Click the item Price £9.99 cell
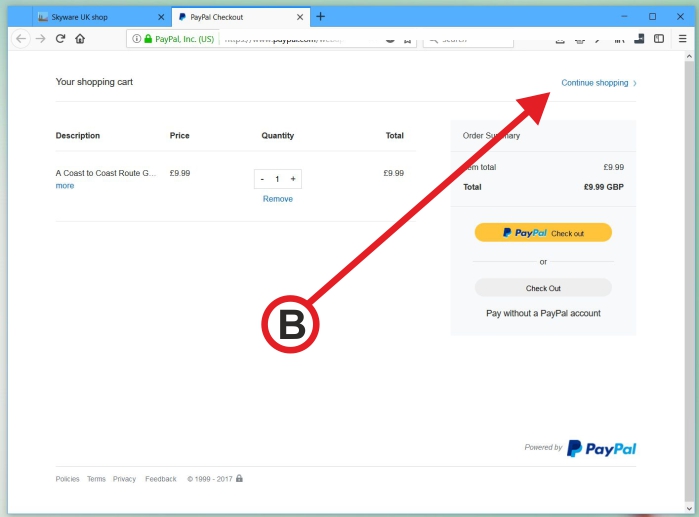Image resolution: width=699 pixels, height=517 pixels. 180,173
